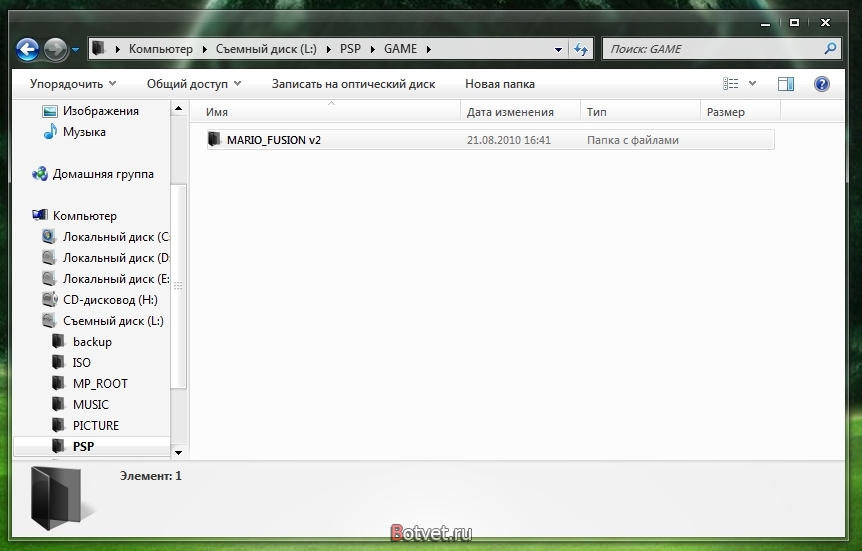This screenshot has height=551, width=862.
Task: Open Музыка in the navigation pane
Action: tap(84, 132)
